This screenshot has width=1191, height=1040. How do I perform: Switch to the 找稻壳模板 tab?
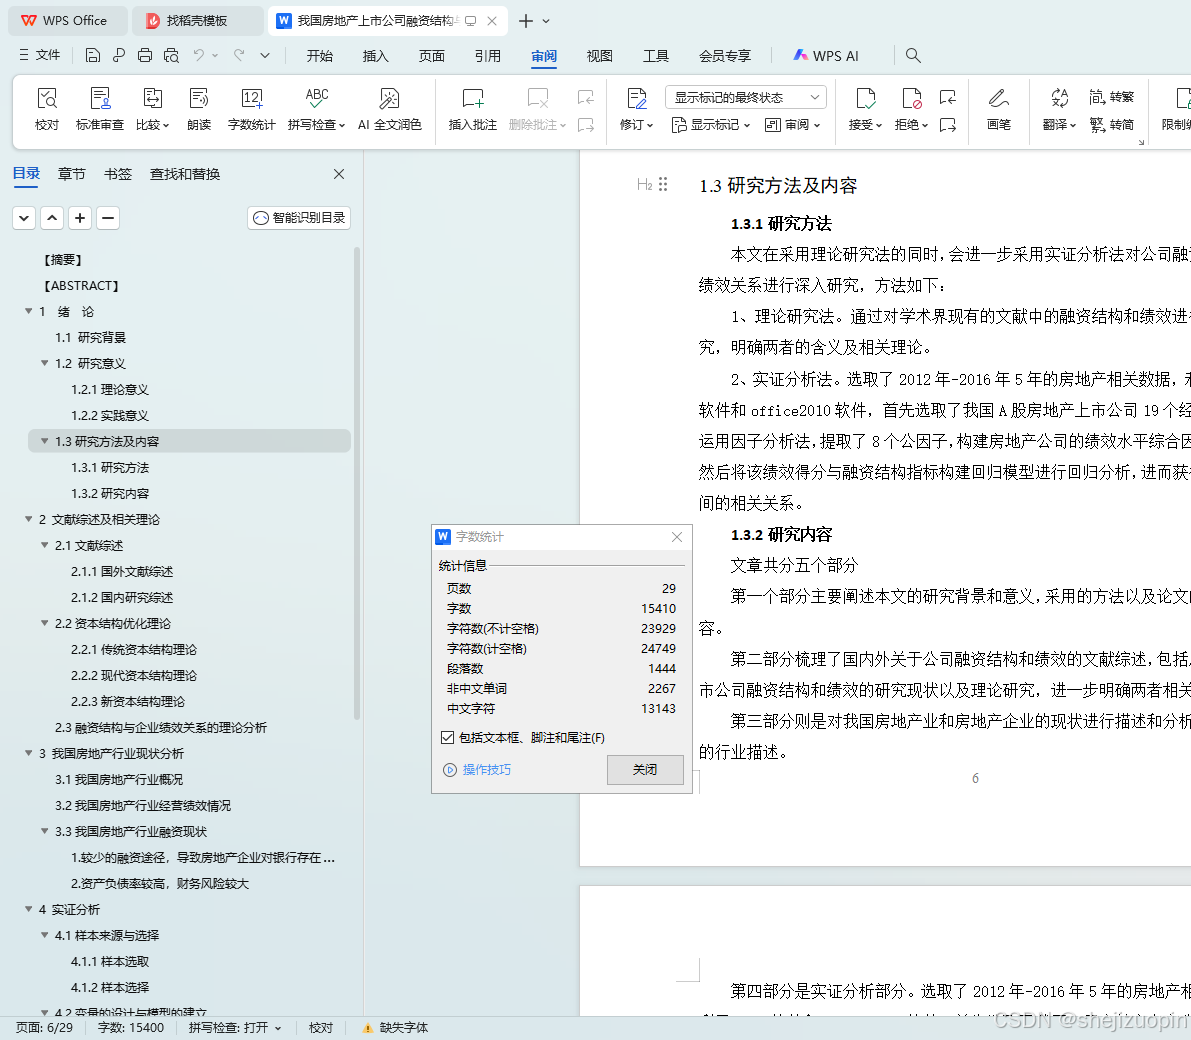pos(196,21)
